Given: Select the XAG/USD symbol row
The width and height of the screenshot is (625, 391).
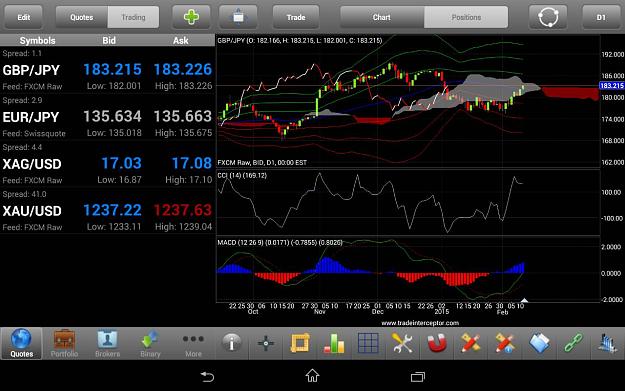Looking at the screenshot, I should tap(107, 164).
